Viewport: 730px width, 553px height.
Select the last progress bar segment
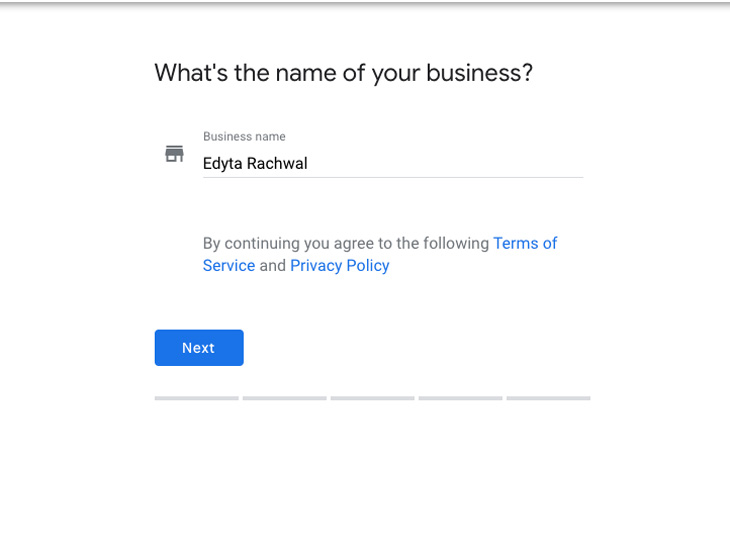point(548,398)
